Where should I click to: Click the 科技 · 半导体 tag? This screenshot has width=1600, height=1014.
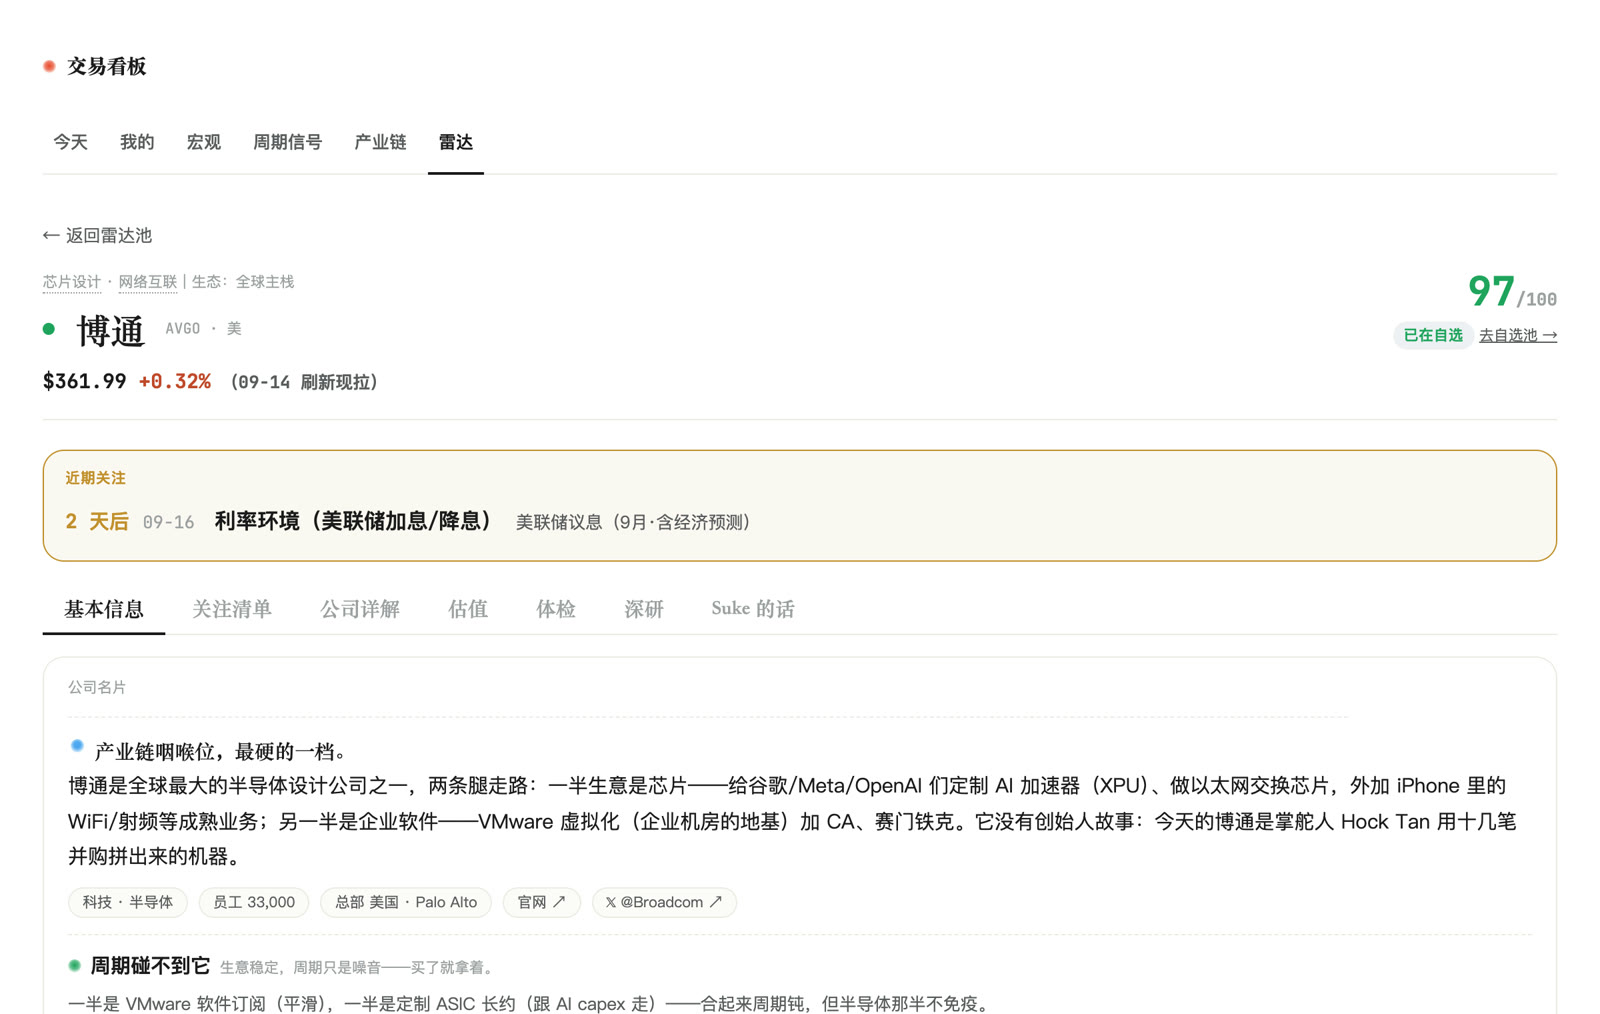[x=128, y=902]
